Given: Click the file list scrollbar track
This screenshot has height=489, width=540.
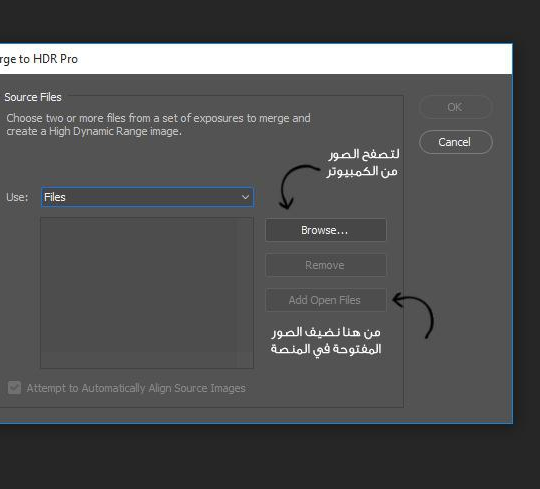Looking at the screenshot, I should click(x=245, y=293).
